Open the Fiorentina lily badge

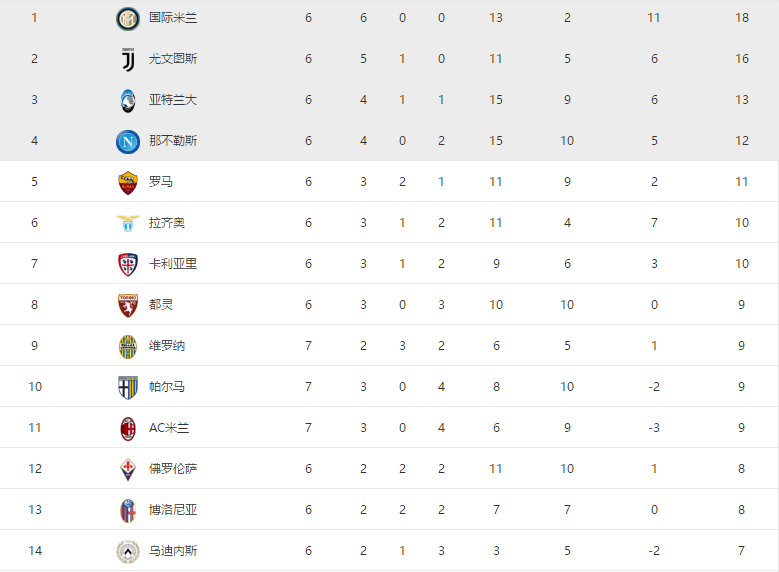tap(128, 470)
